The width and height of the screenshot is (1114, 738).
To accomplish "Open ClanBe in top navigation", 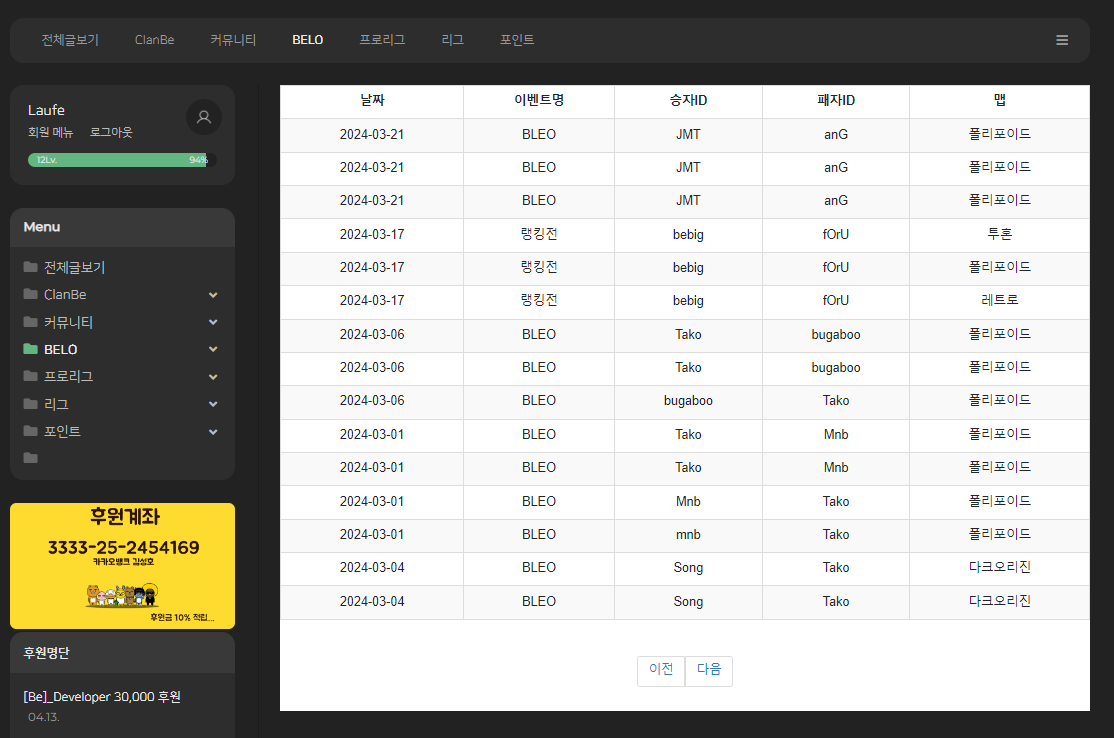I will pos(154,40).
